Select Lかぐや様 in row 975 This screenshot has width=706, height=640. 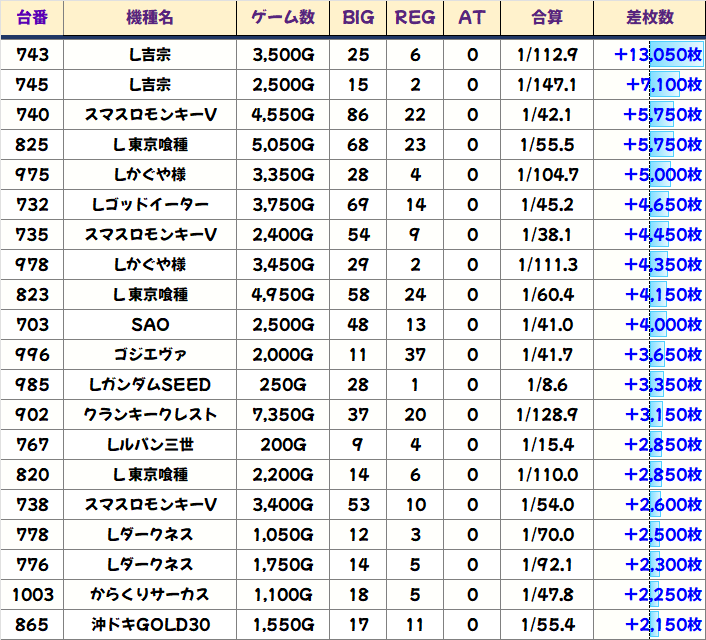[x=150, y=175]
